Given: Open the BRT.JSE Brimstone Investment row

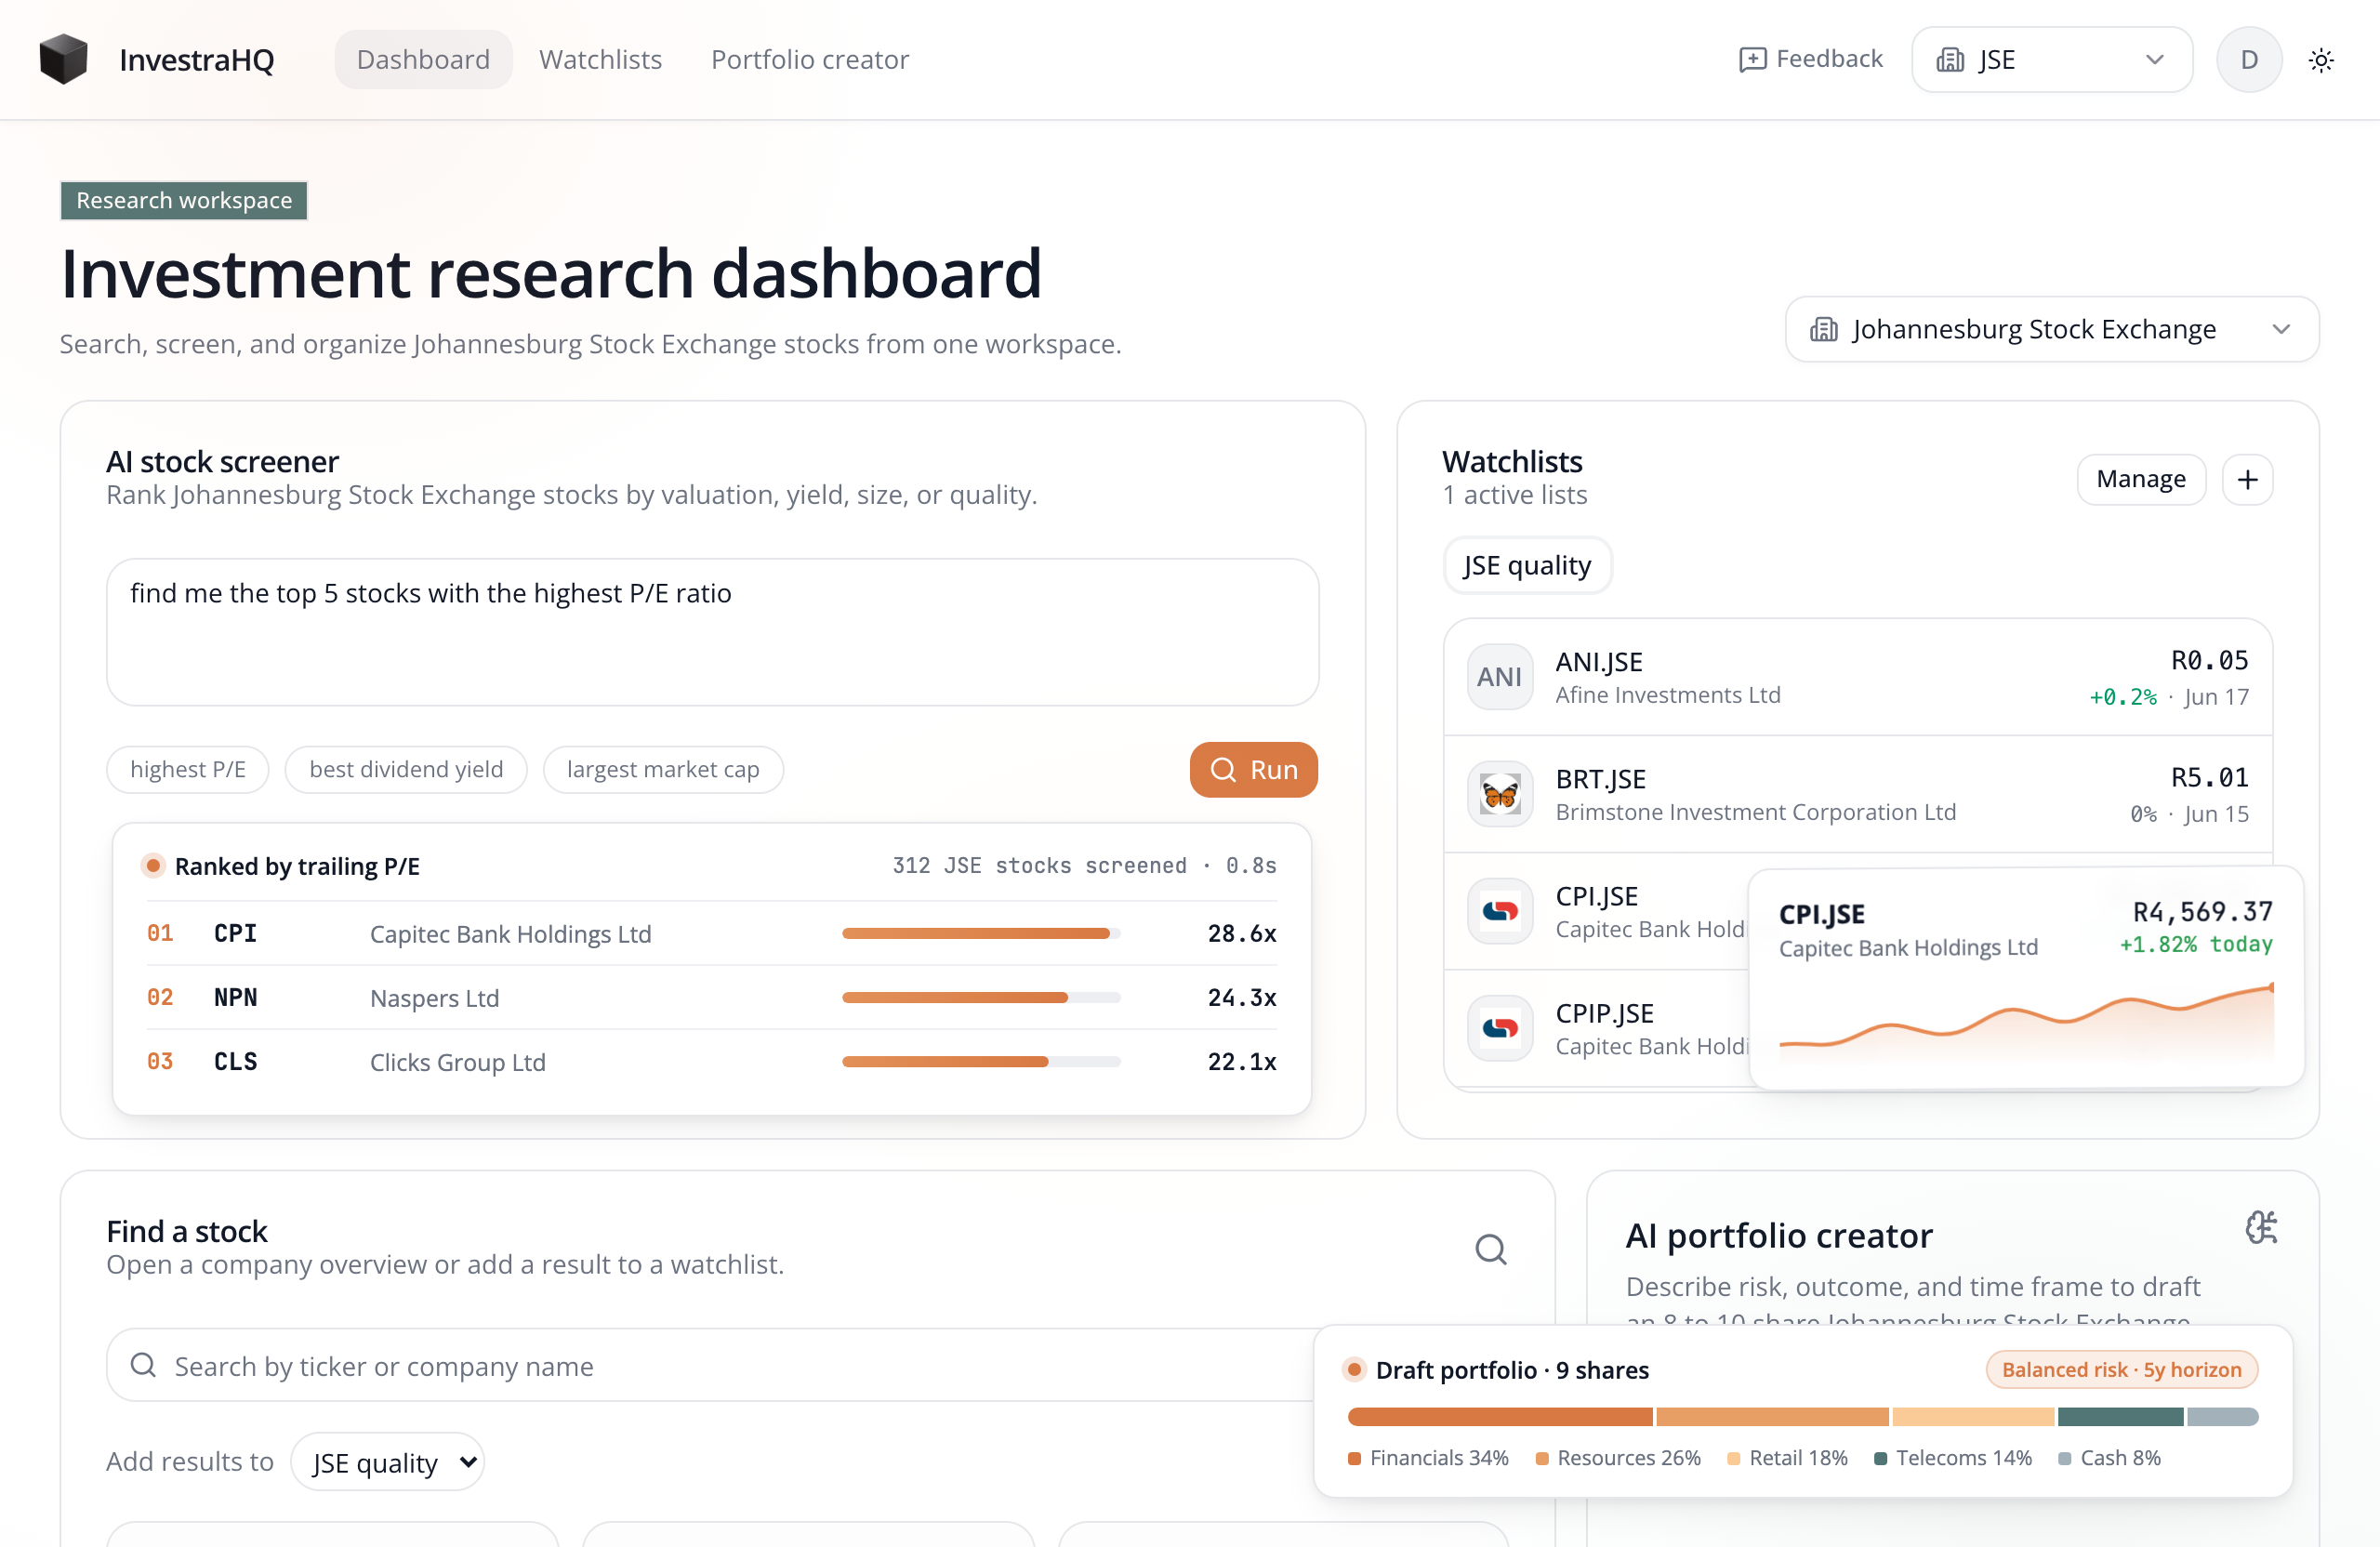Looking at the screenshot, I should 1858,794.
